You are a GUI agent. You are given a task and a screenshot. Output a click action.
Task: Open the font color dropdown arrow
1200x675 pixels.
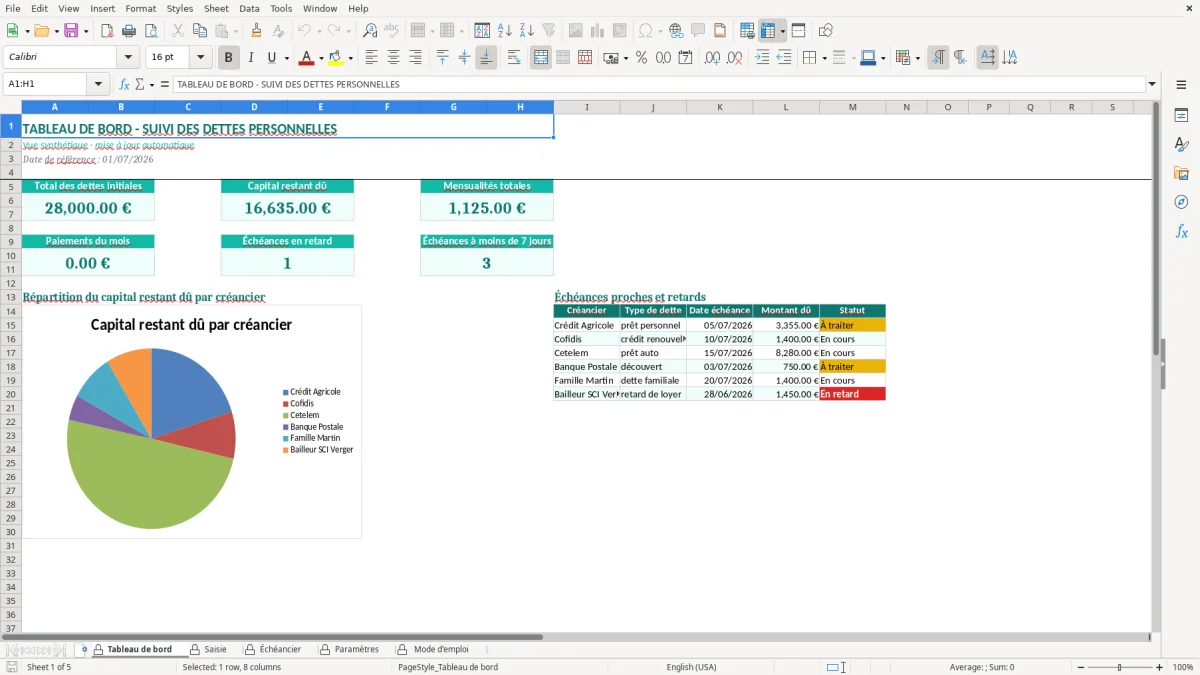(x=321, y=58)
